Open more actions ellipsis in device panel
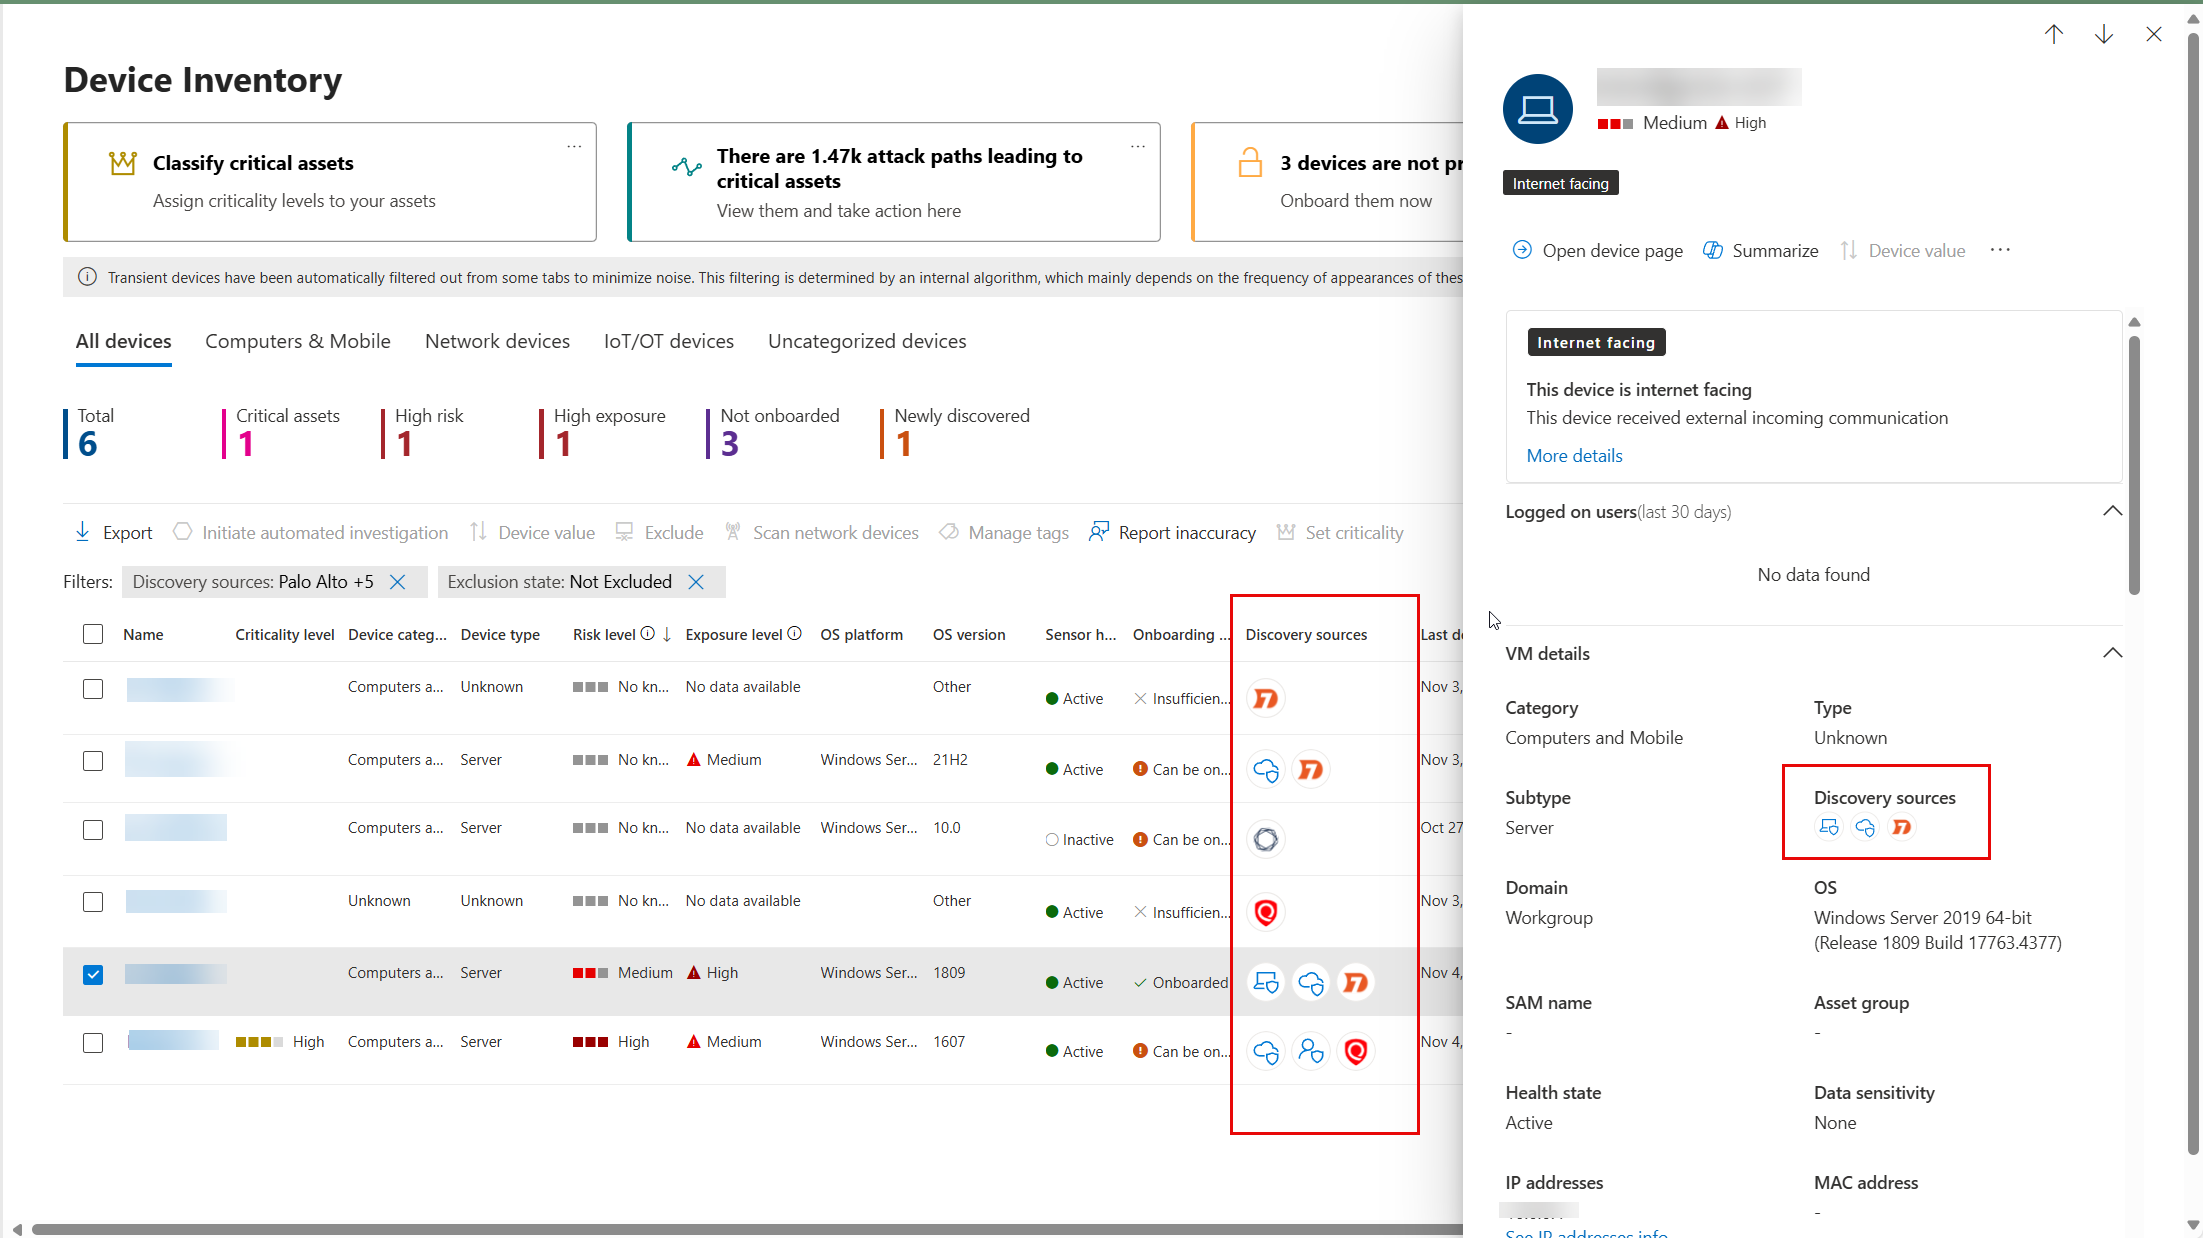Viewport: 2203px width, 1238px height. pyautogui.click(x=1999, y=250)
